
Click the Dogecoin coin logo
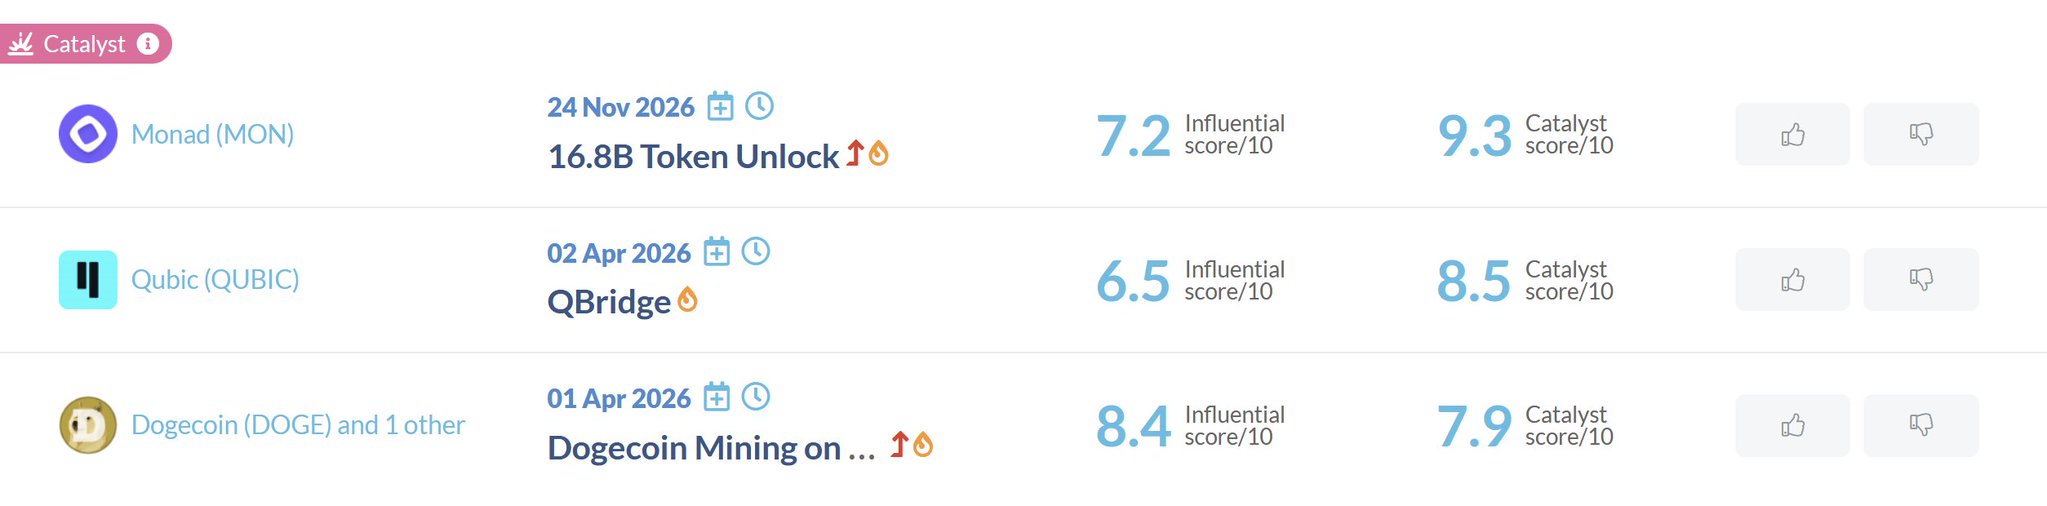(88, 425)
